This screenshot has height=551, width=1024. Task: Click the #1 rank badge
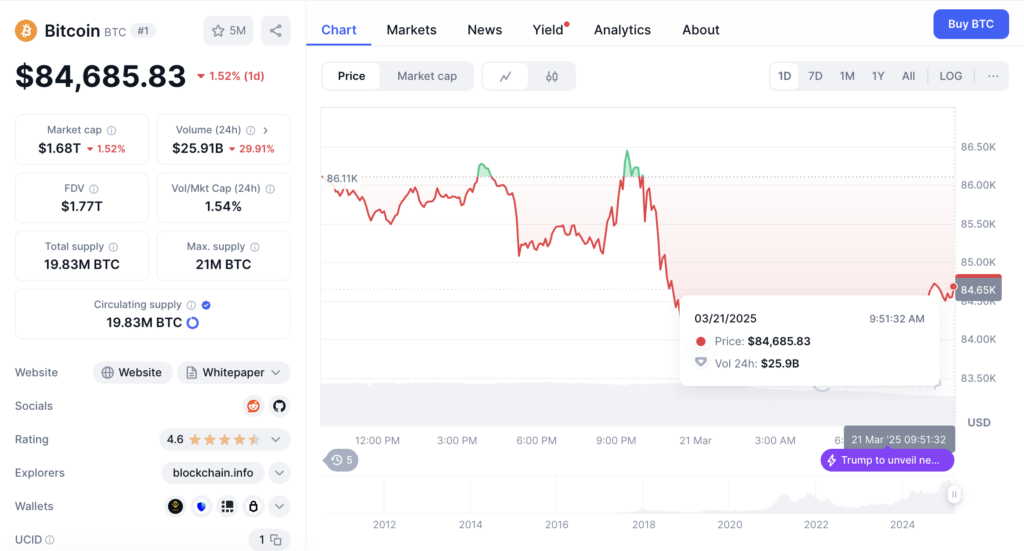[143, 31]
